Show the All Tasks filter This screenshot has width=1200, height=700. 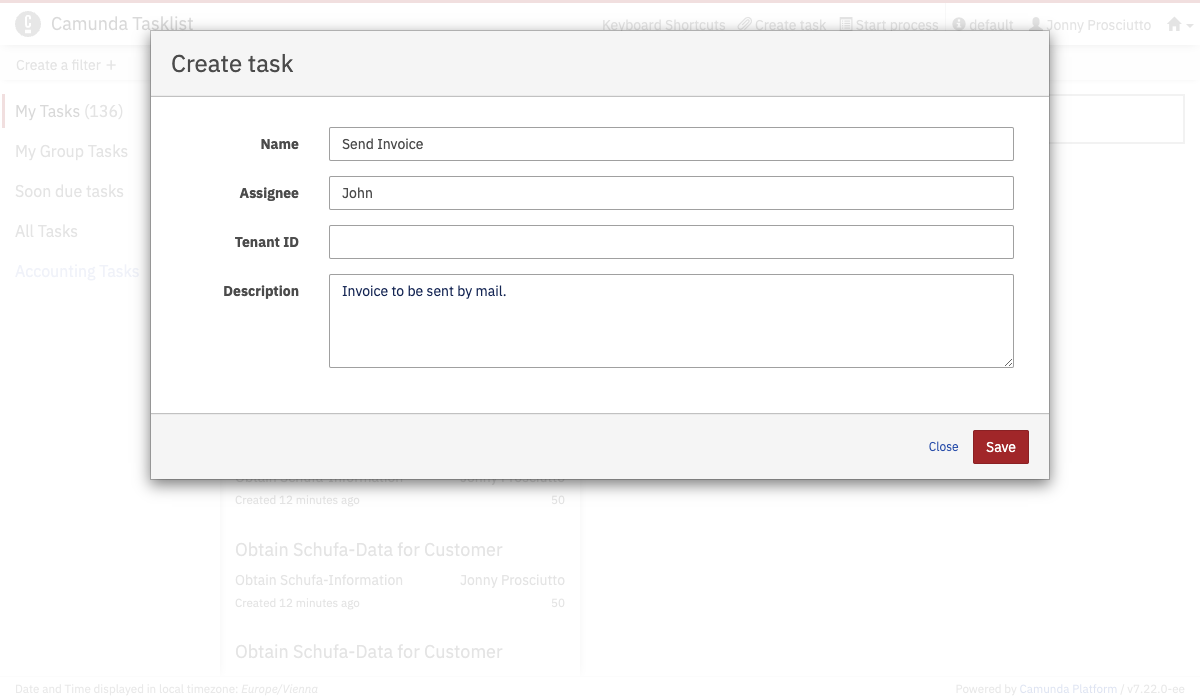click(46, 231)
